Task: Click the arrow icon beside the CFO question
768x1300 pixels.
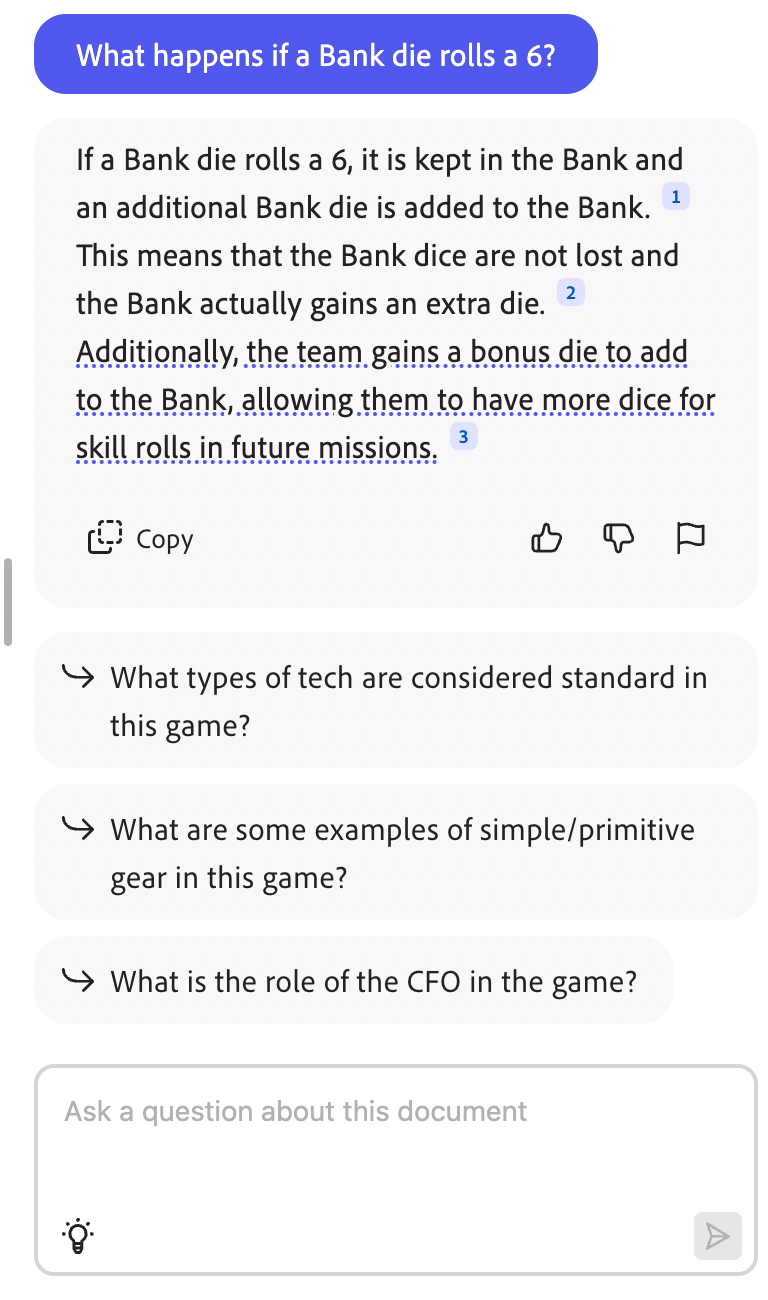Action: 78,979
